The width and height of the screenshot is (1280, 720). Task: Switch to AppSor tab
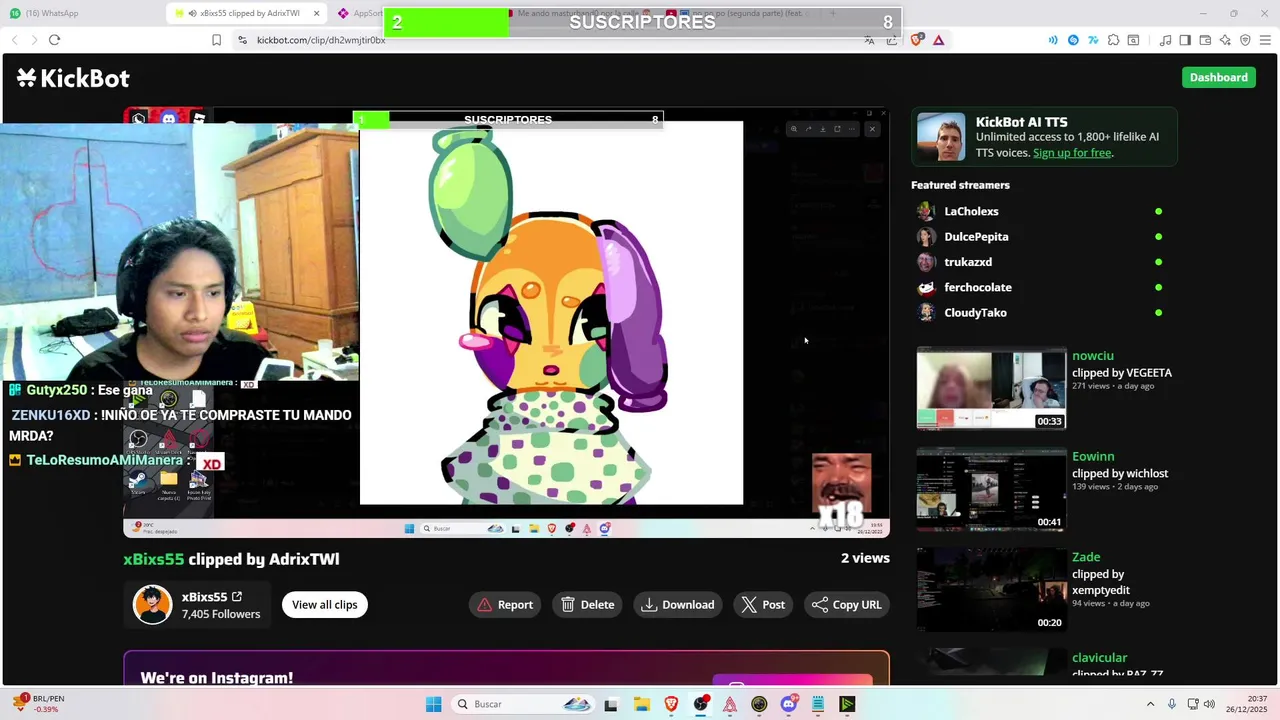[360, 13]
